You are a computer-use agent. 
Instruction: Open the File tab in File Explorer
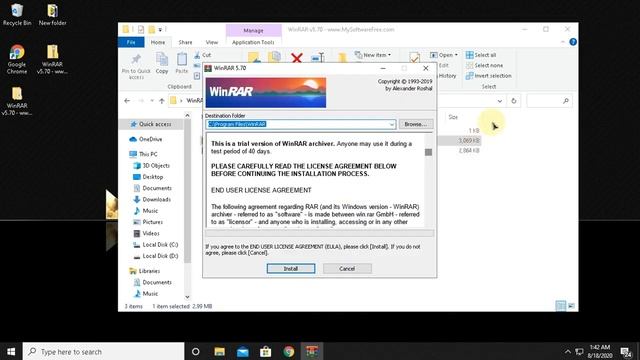[x=131, y=42]
